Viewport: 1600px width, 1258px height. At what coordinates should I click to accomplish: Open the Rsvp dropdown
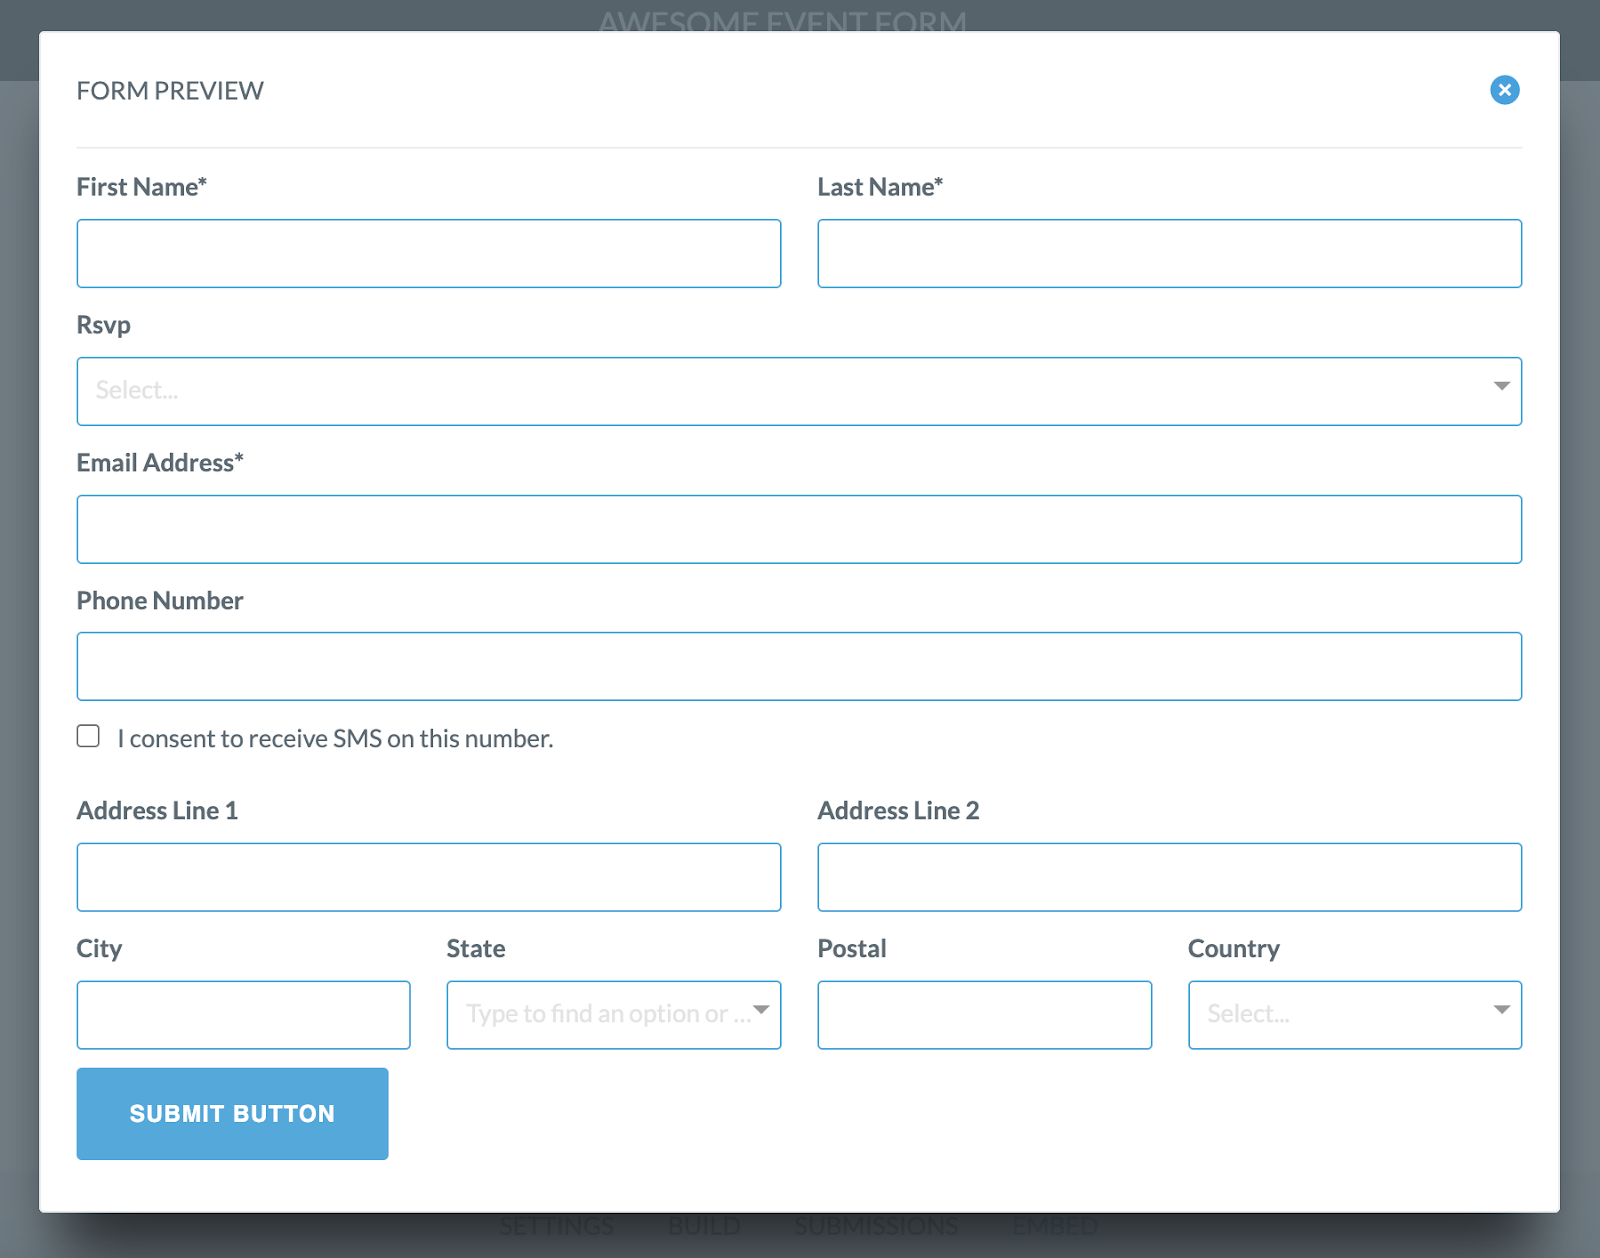click(799, 391)
